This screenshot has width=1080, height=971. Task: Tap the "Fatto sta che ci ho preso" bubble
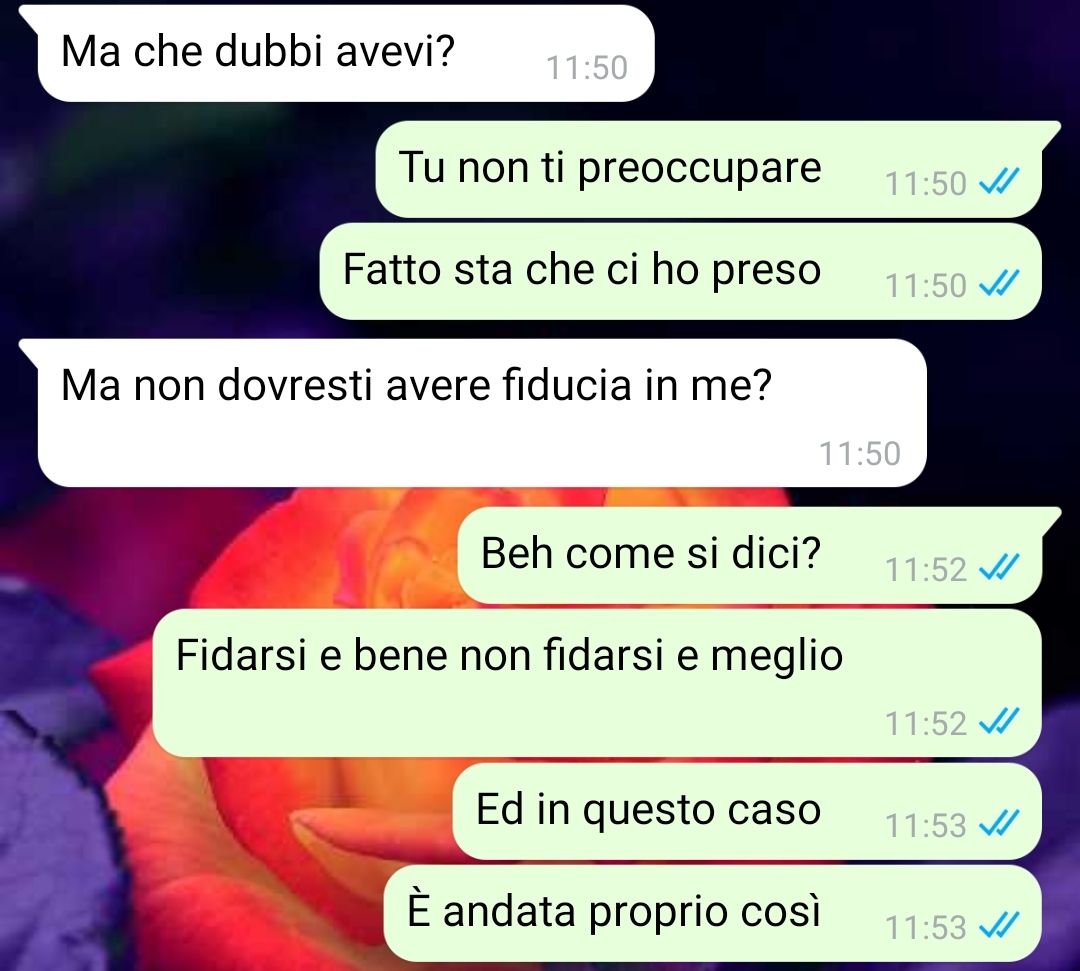[x=681, y=271]
